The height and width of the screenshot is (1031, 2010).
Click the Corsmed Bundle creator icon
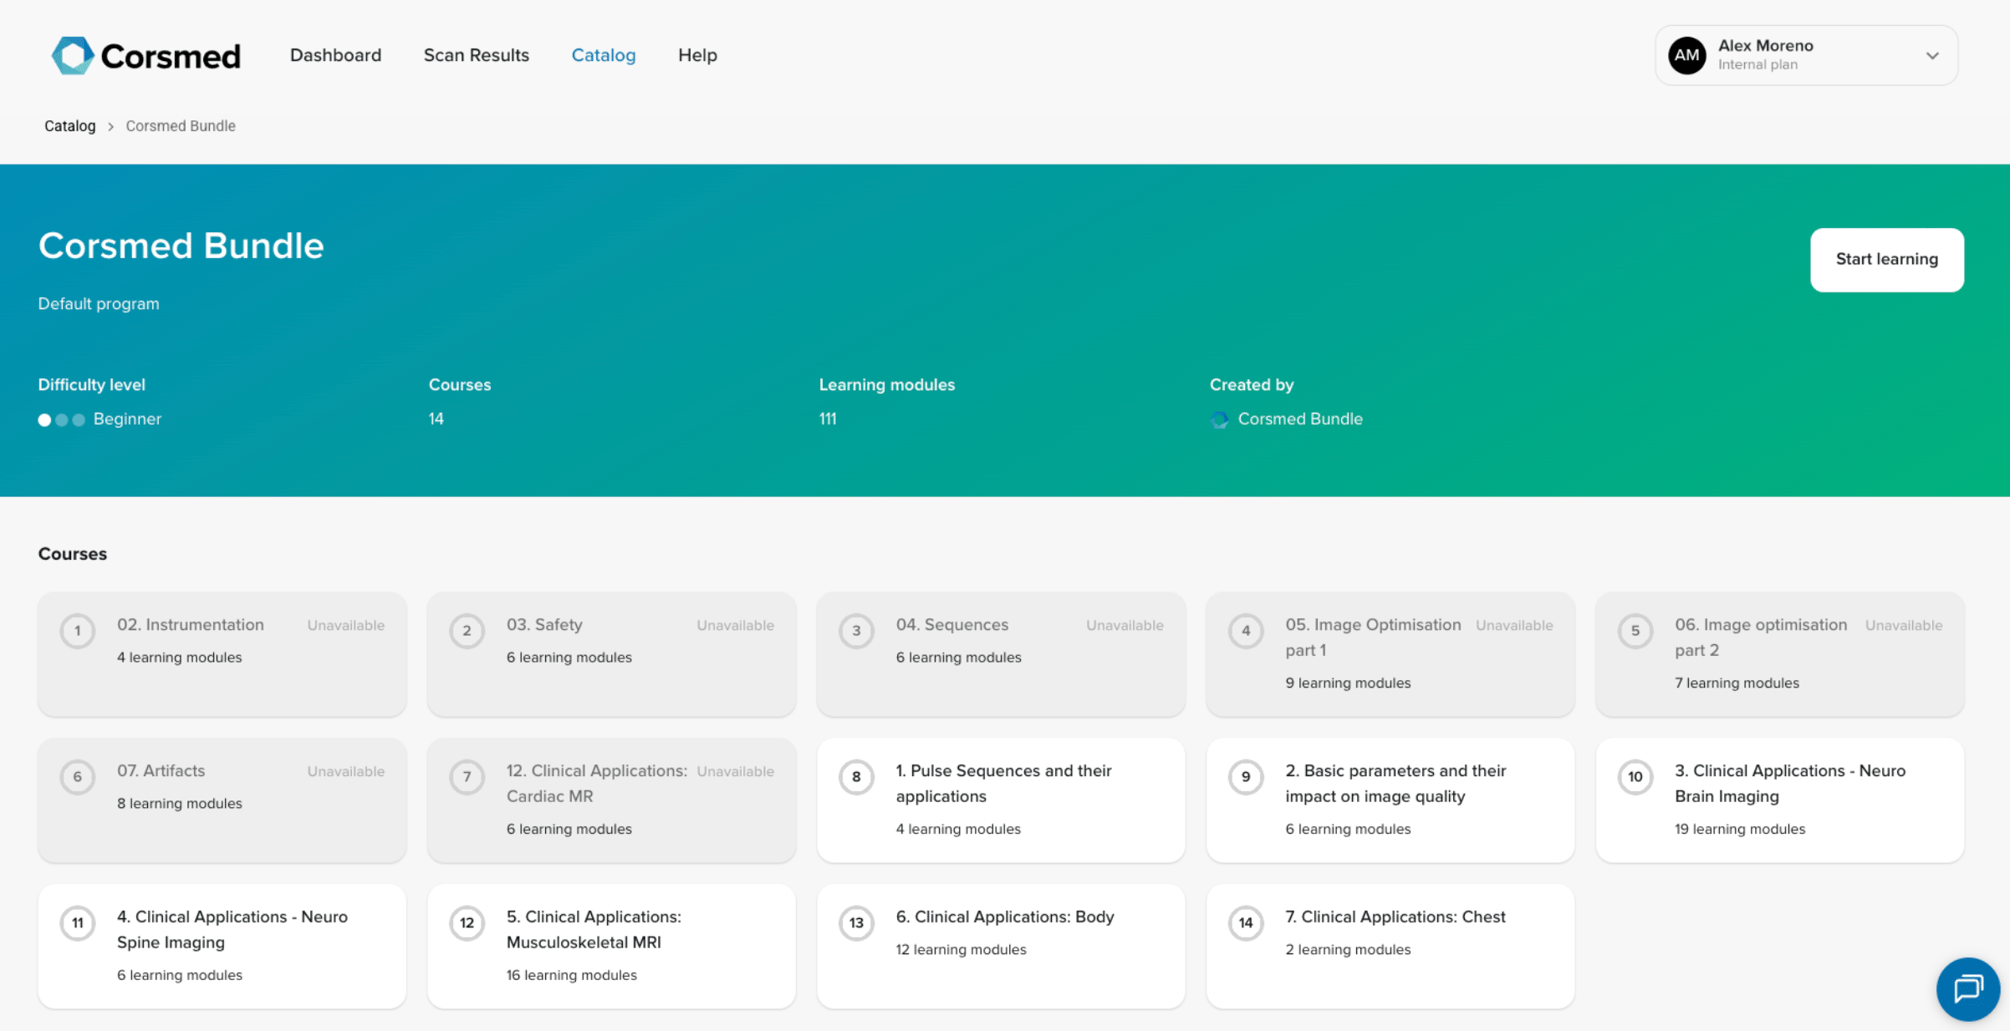(x=1219, y=419)
